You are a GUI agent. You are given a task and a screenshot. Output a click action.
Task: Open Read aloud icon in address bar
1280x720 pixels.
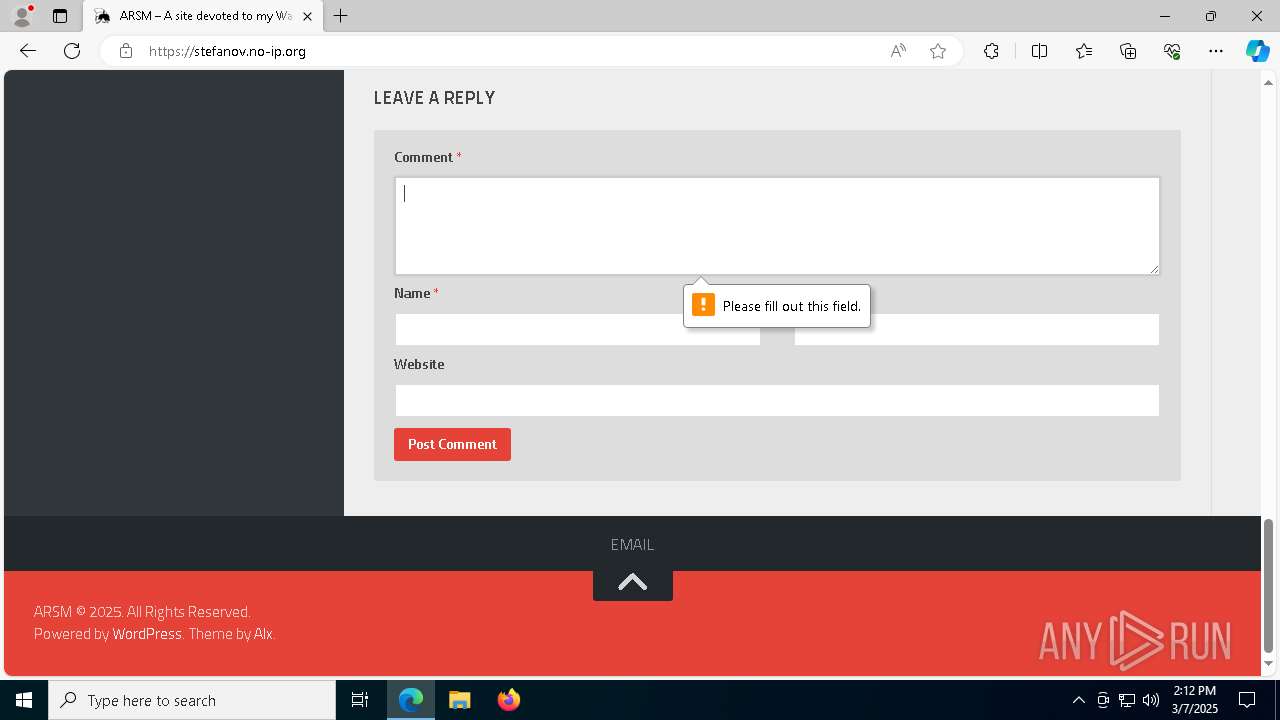coord(898,51)
